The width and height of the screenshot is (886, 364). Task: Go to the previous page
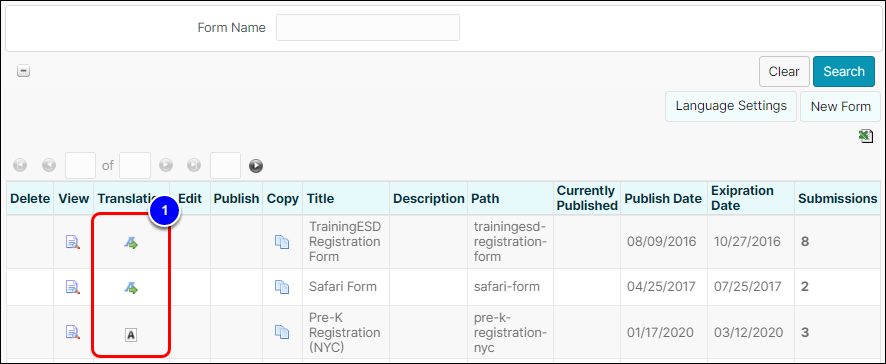(49, 166)
